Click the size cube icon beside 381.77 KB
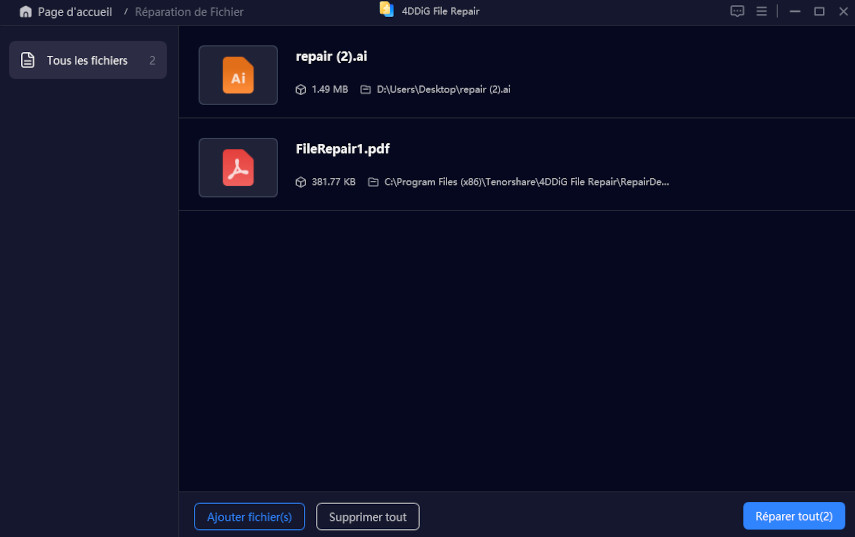This screenshot has height=537, width=855. pyautogui.click(x=300, y=182)
